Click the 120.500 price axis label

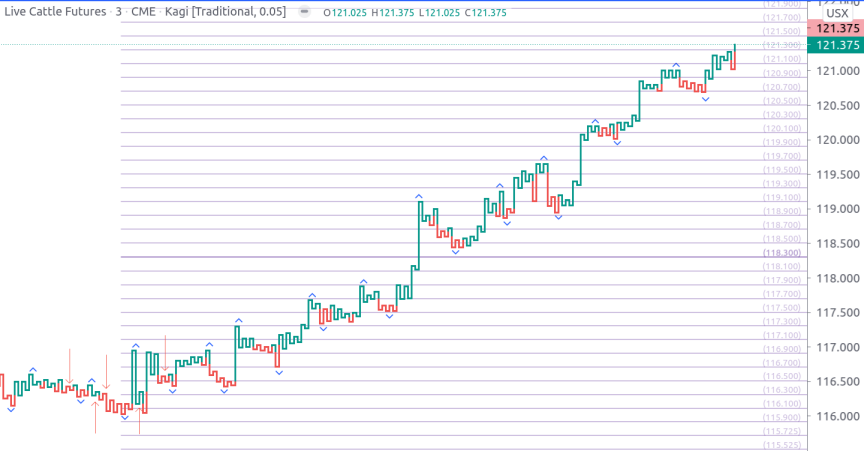(x=838, y=105)
